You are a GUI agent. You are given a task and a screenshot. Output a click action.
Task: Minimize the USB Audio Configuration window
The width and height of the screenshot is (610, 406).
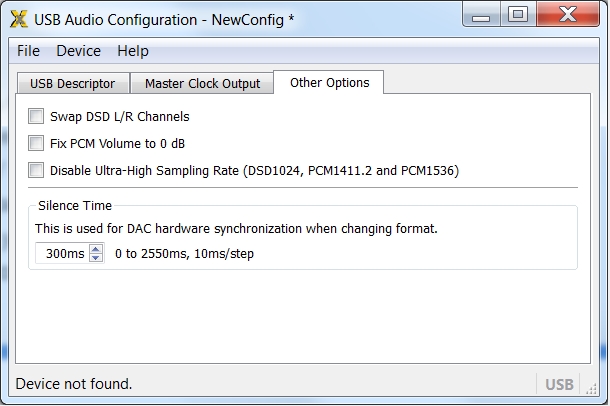click(485, 14)
